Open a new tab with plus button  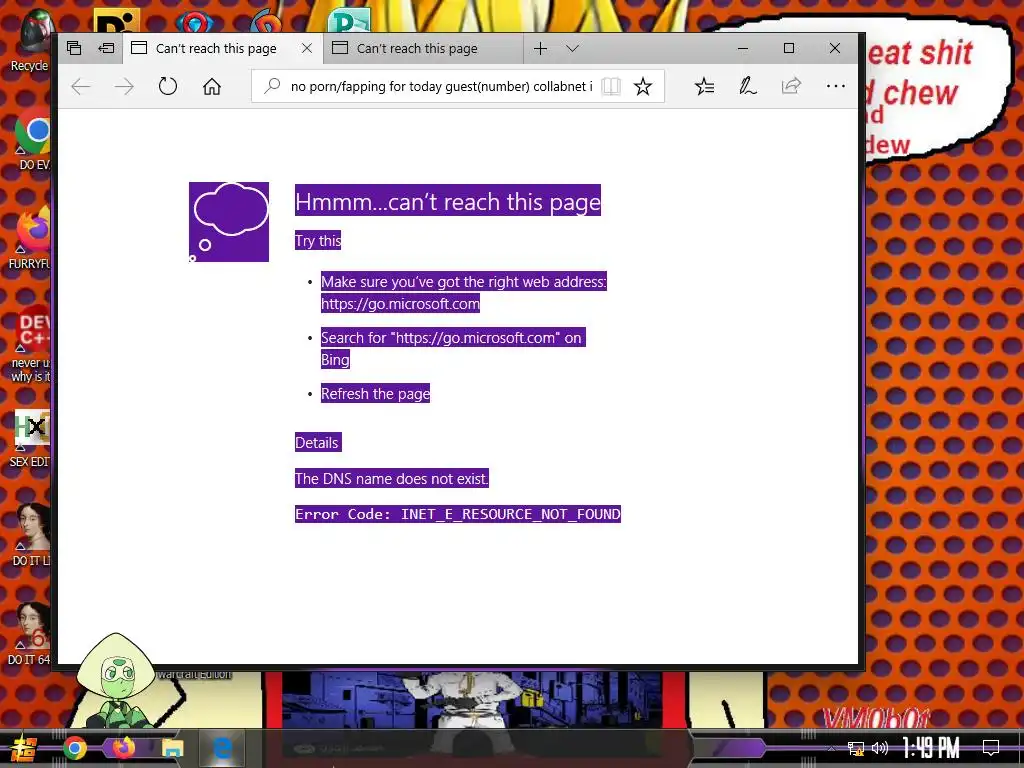(541, 48)
